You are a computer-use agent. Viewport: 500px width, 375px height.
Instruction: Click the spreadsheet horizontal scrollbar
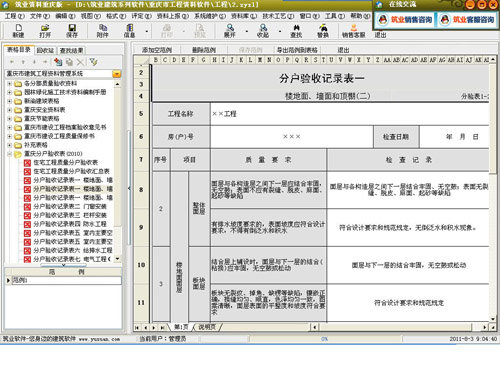398,327
